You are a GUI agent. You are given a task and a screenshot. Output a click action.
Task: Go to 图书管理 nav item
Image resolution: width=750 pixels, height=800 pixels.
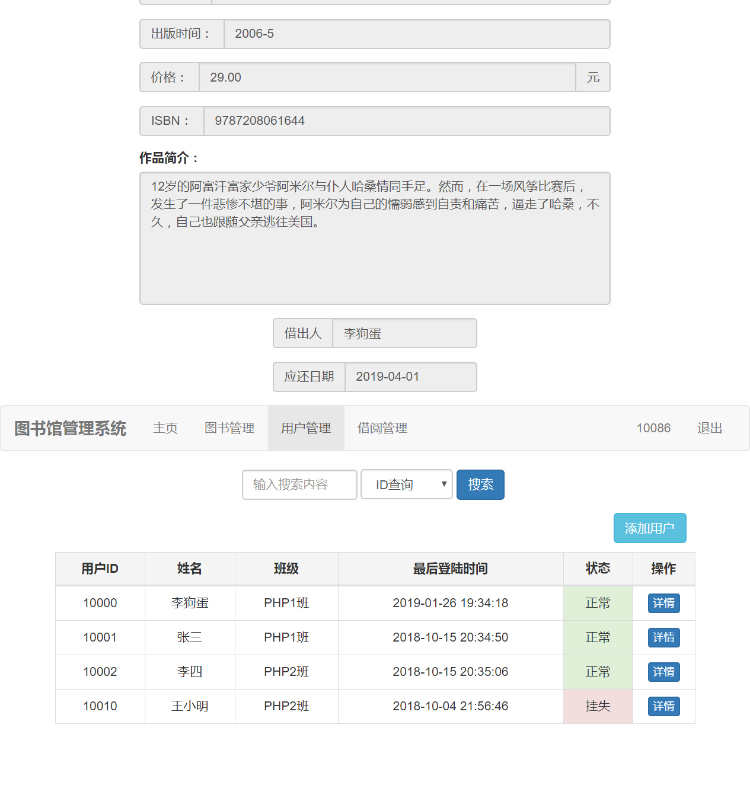click(230, 428)
